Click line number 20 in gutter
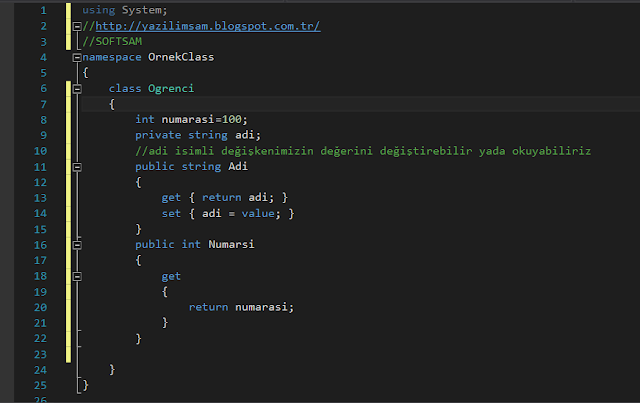640x403 pixels. [40, 307]
